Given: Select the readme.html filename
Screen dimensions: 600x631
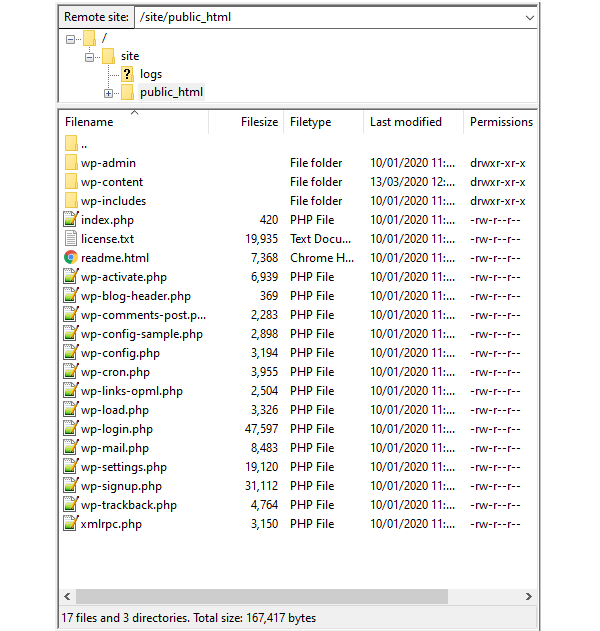Looking at the screenshot, I should (115, 258).
